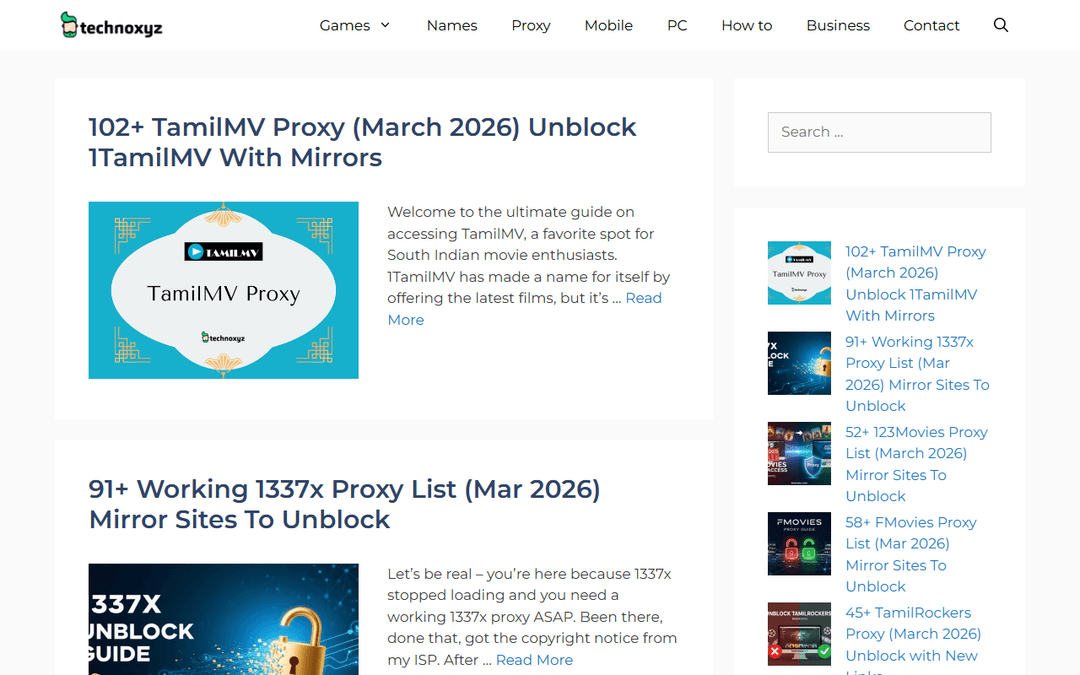Open sidebar link 52+ 123Movies Proxy List
This screenshot has height=675, width=1080.
pos(916,464)
